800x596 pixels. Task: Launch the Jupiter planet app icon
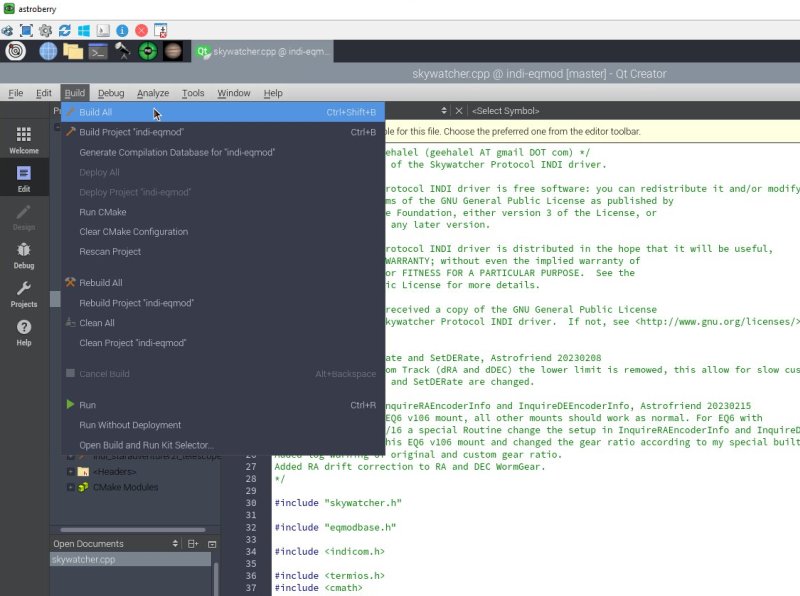tap(173, 51)
